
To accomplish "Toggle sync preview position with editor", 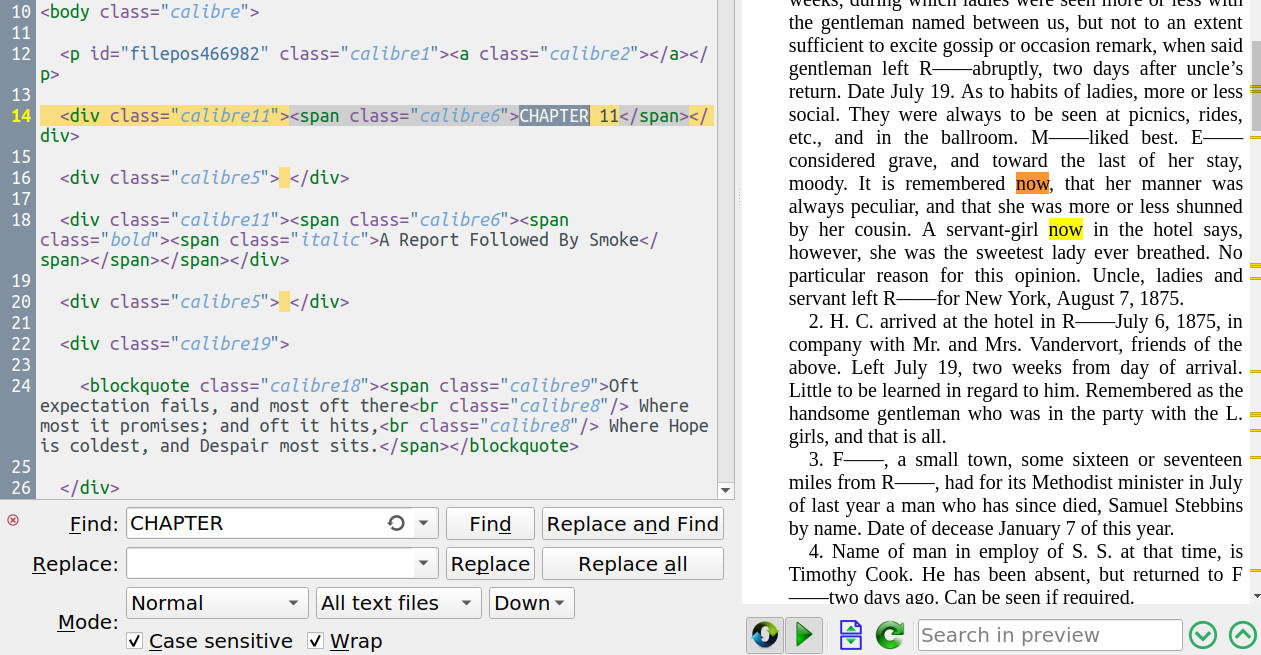I will [x=804, y=634].
